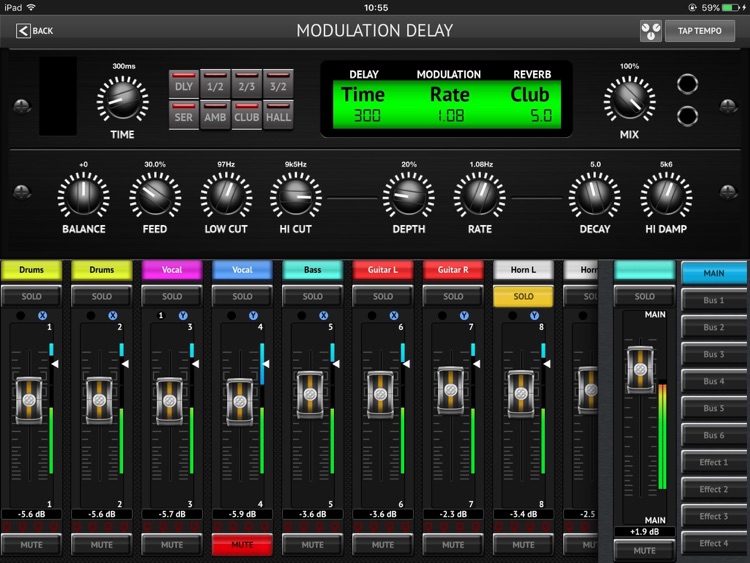
Task: Unmute the Vocal channel 4
Action: (242, 545)
